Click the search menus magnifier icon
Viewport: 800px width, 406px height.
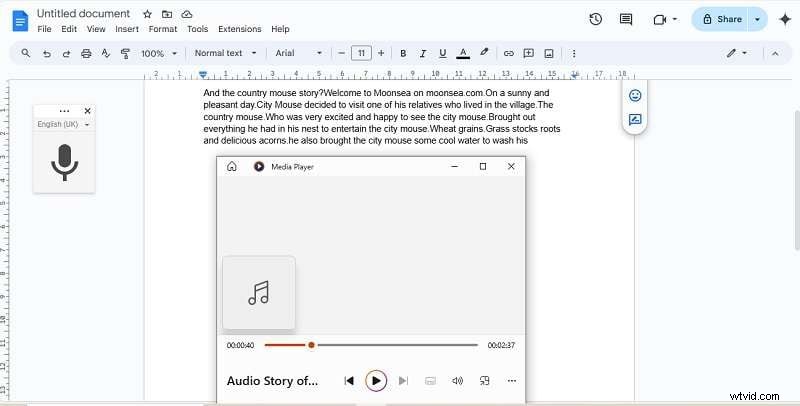[x=26, y=53]
